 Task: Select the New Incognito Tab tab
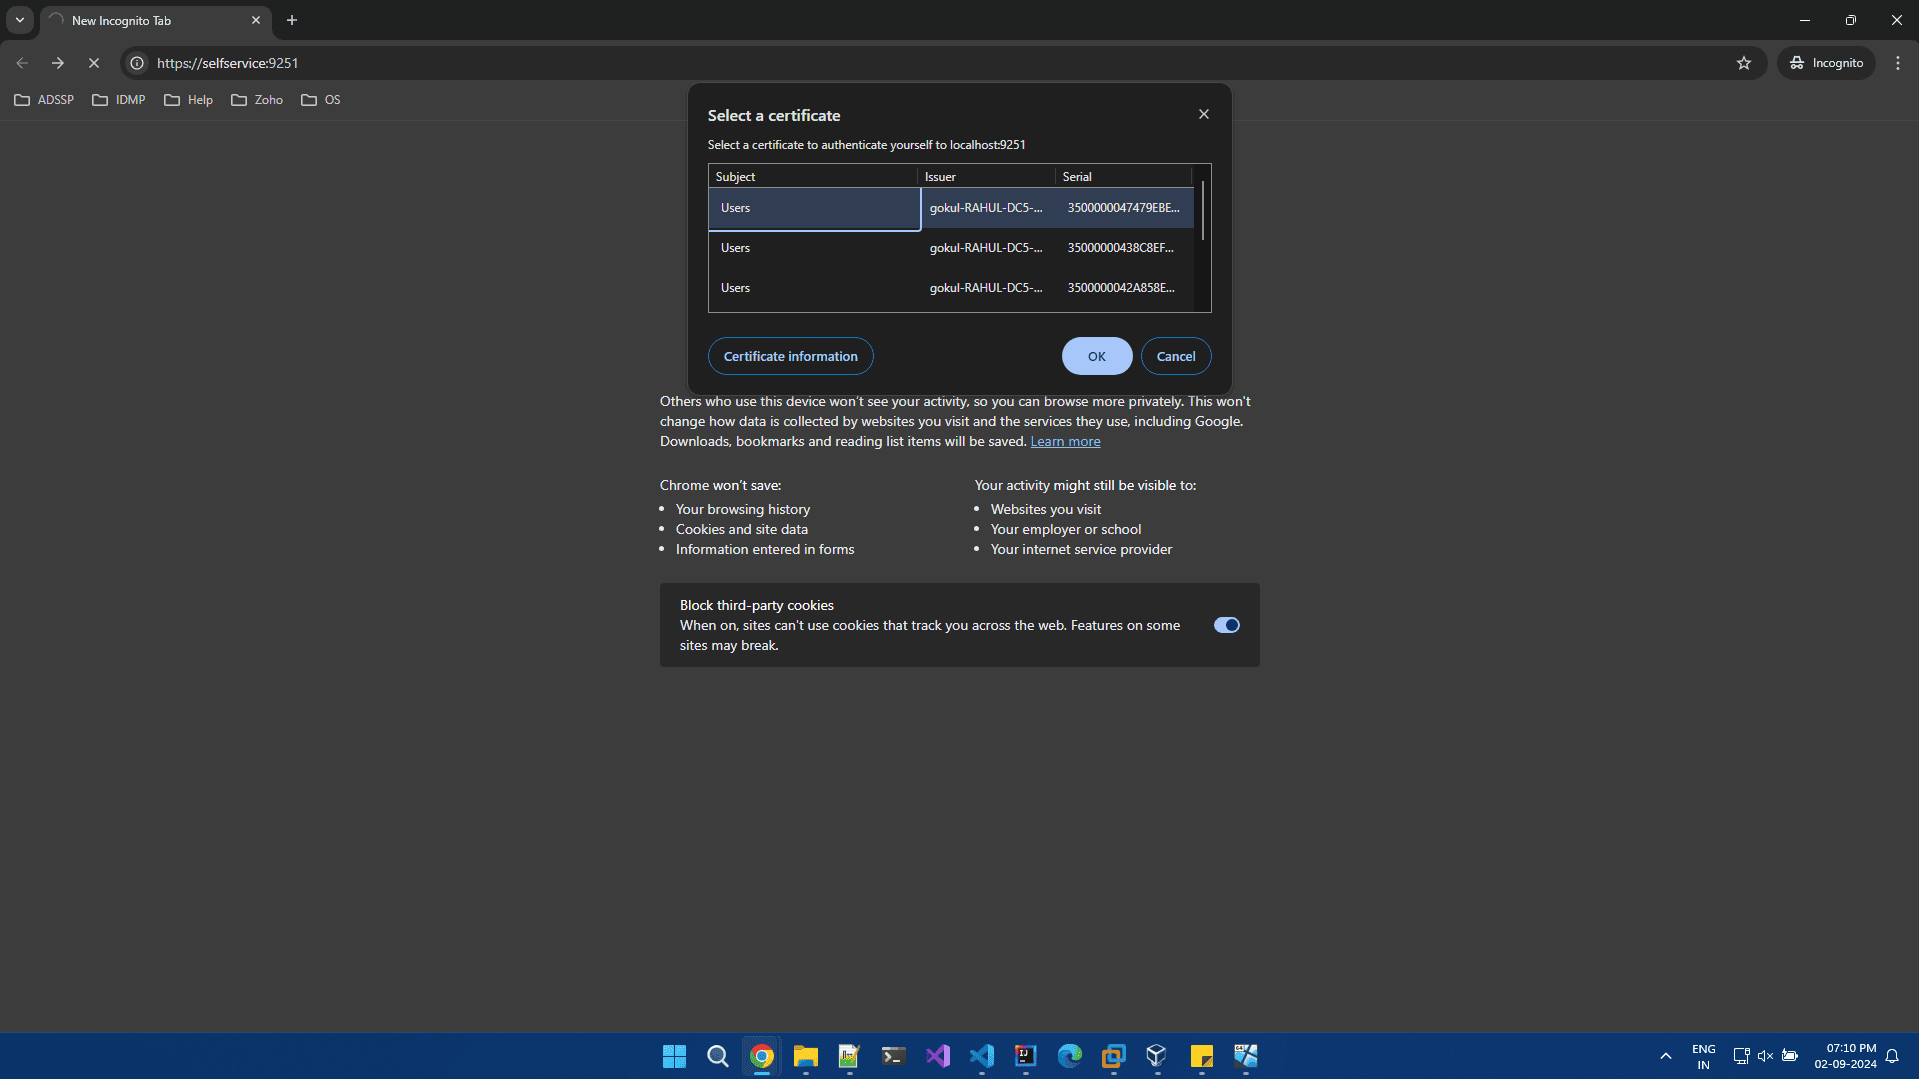155,21
